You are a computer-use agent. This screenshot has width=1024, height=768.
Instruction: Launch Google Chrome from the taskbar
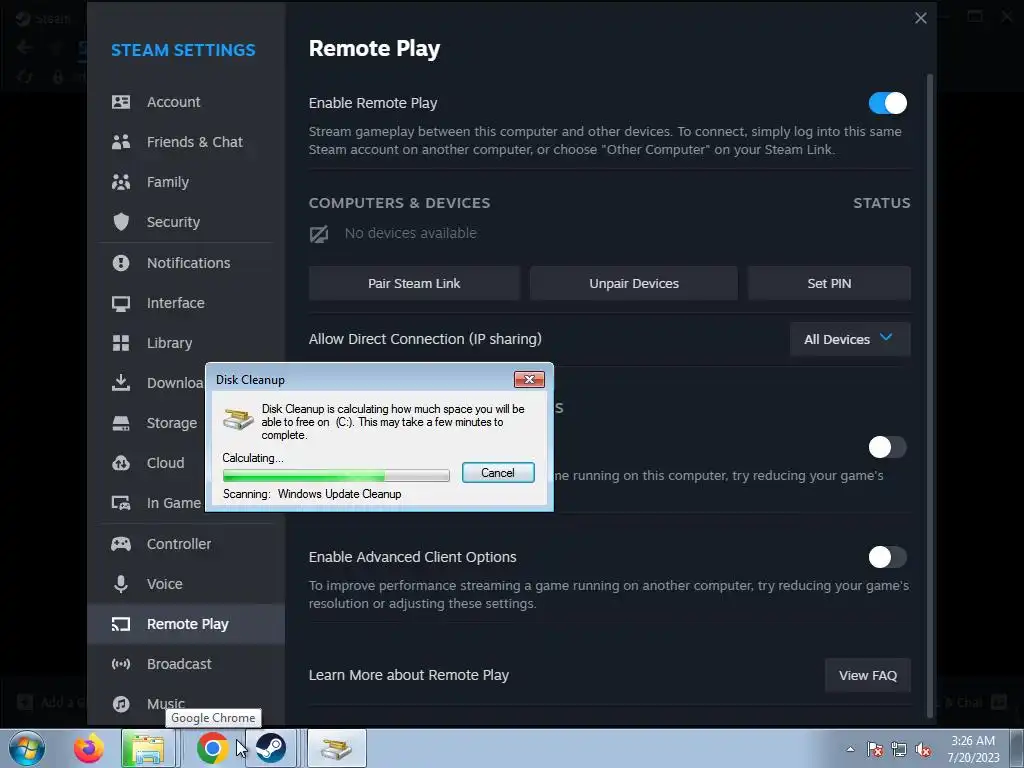[212, 748]
